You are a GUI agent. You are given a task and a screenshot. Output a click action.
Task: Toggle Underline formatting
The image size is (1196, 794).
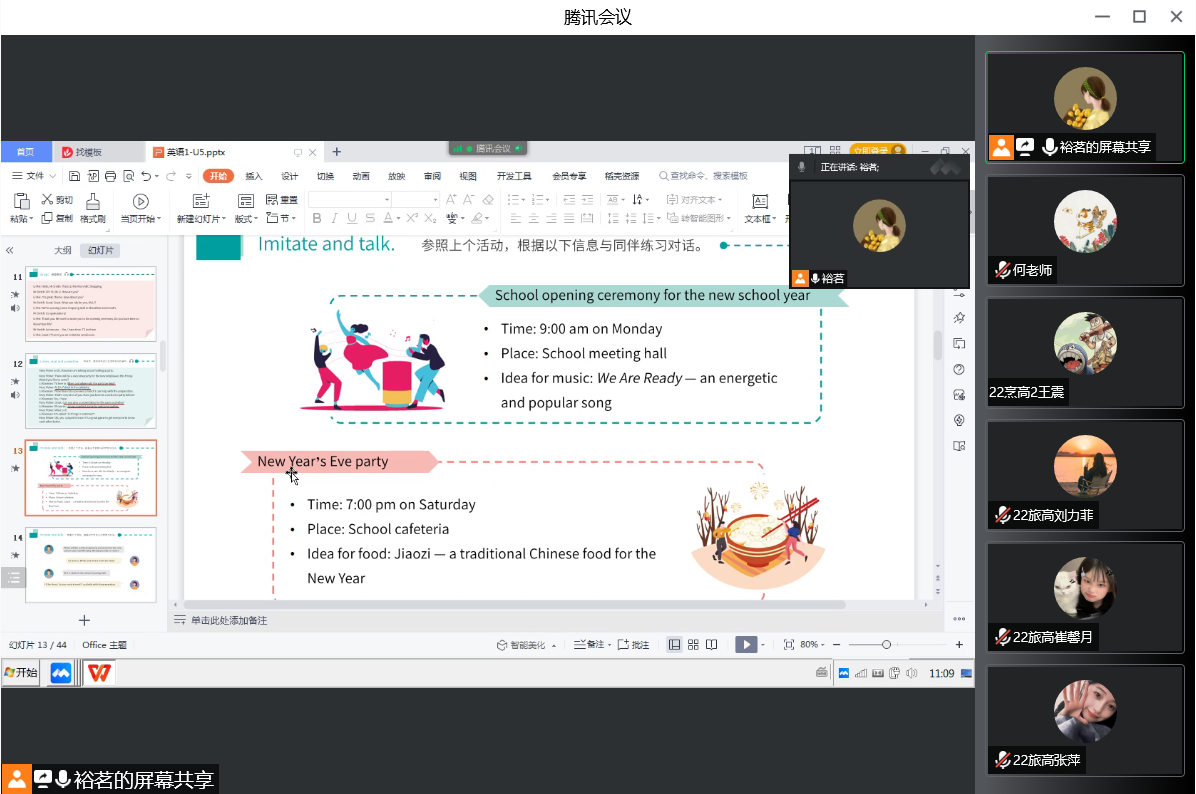[x=351, y=218]
